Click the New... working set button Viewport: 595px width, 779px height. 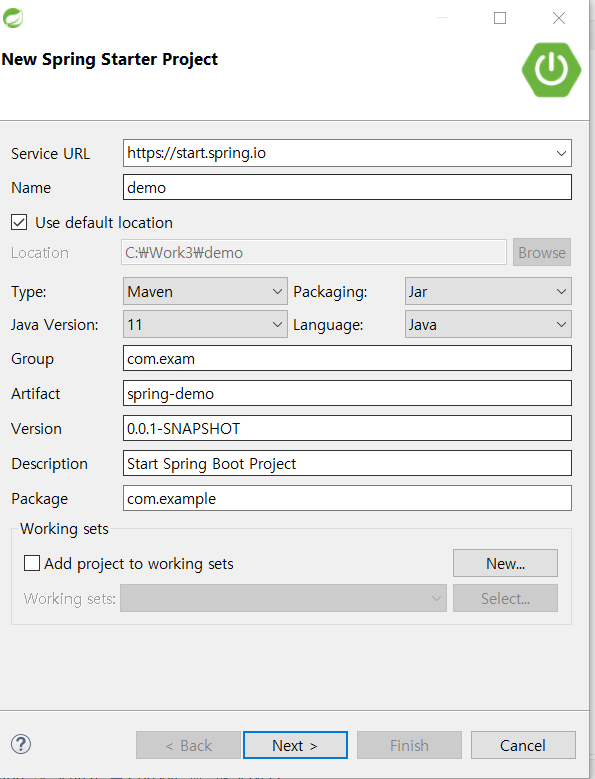pos(505,563)
